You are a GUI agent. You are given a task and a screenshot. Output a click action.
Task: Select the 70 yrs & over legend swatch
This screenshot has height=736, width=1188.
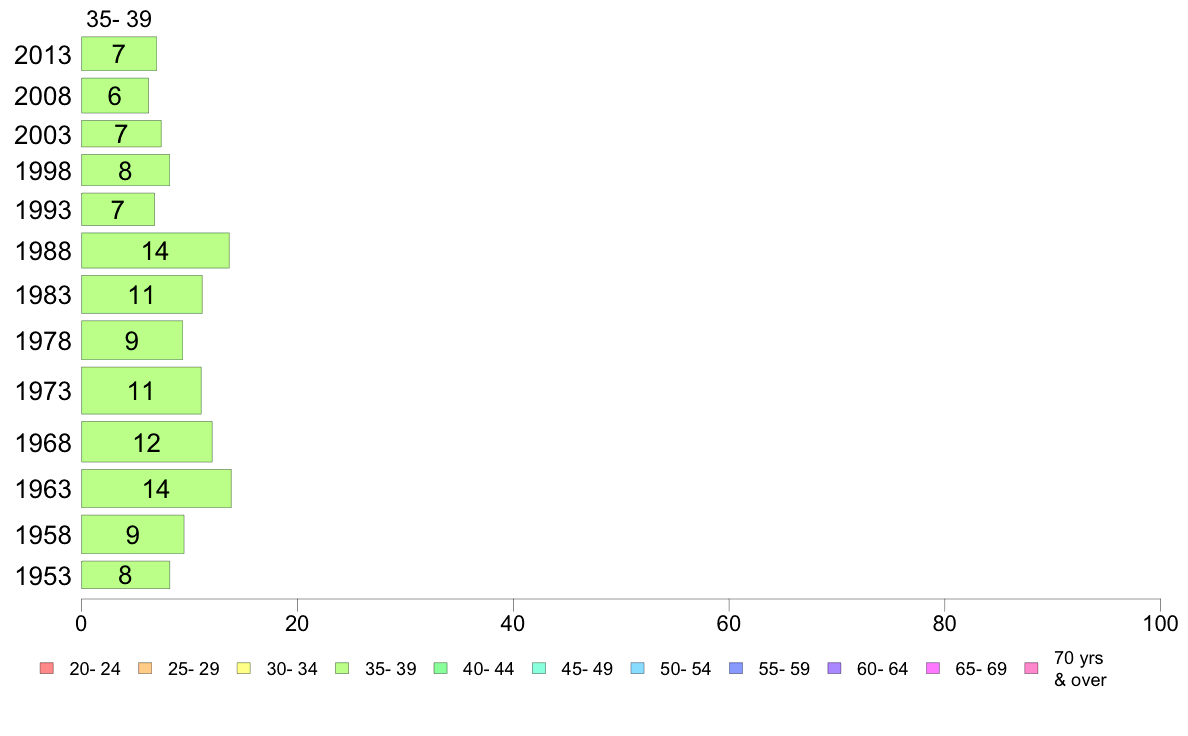1031,669
